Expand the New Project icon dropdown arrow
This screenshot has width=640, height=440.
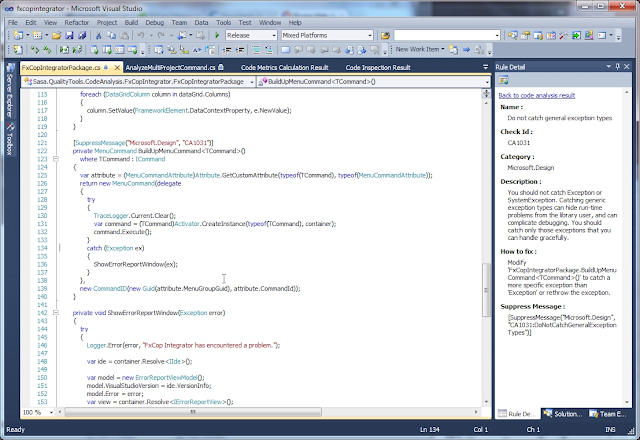pos(27,36)
